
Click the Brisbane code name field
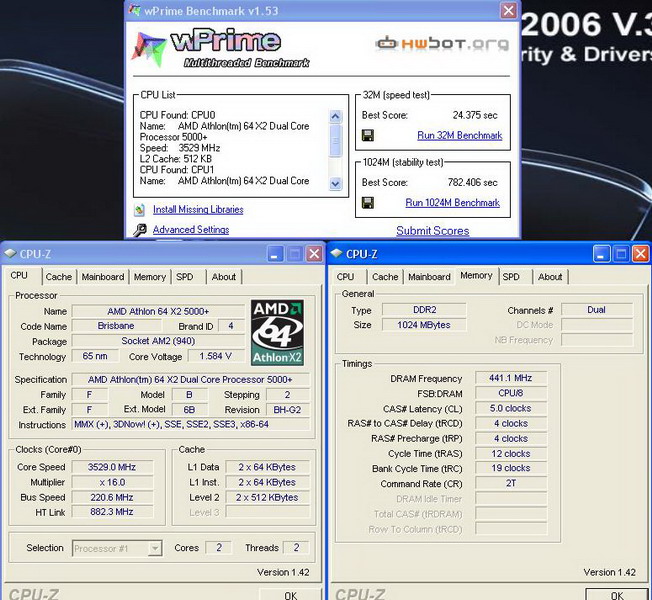(x=116, y=326)
